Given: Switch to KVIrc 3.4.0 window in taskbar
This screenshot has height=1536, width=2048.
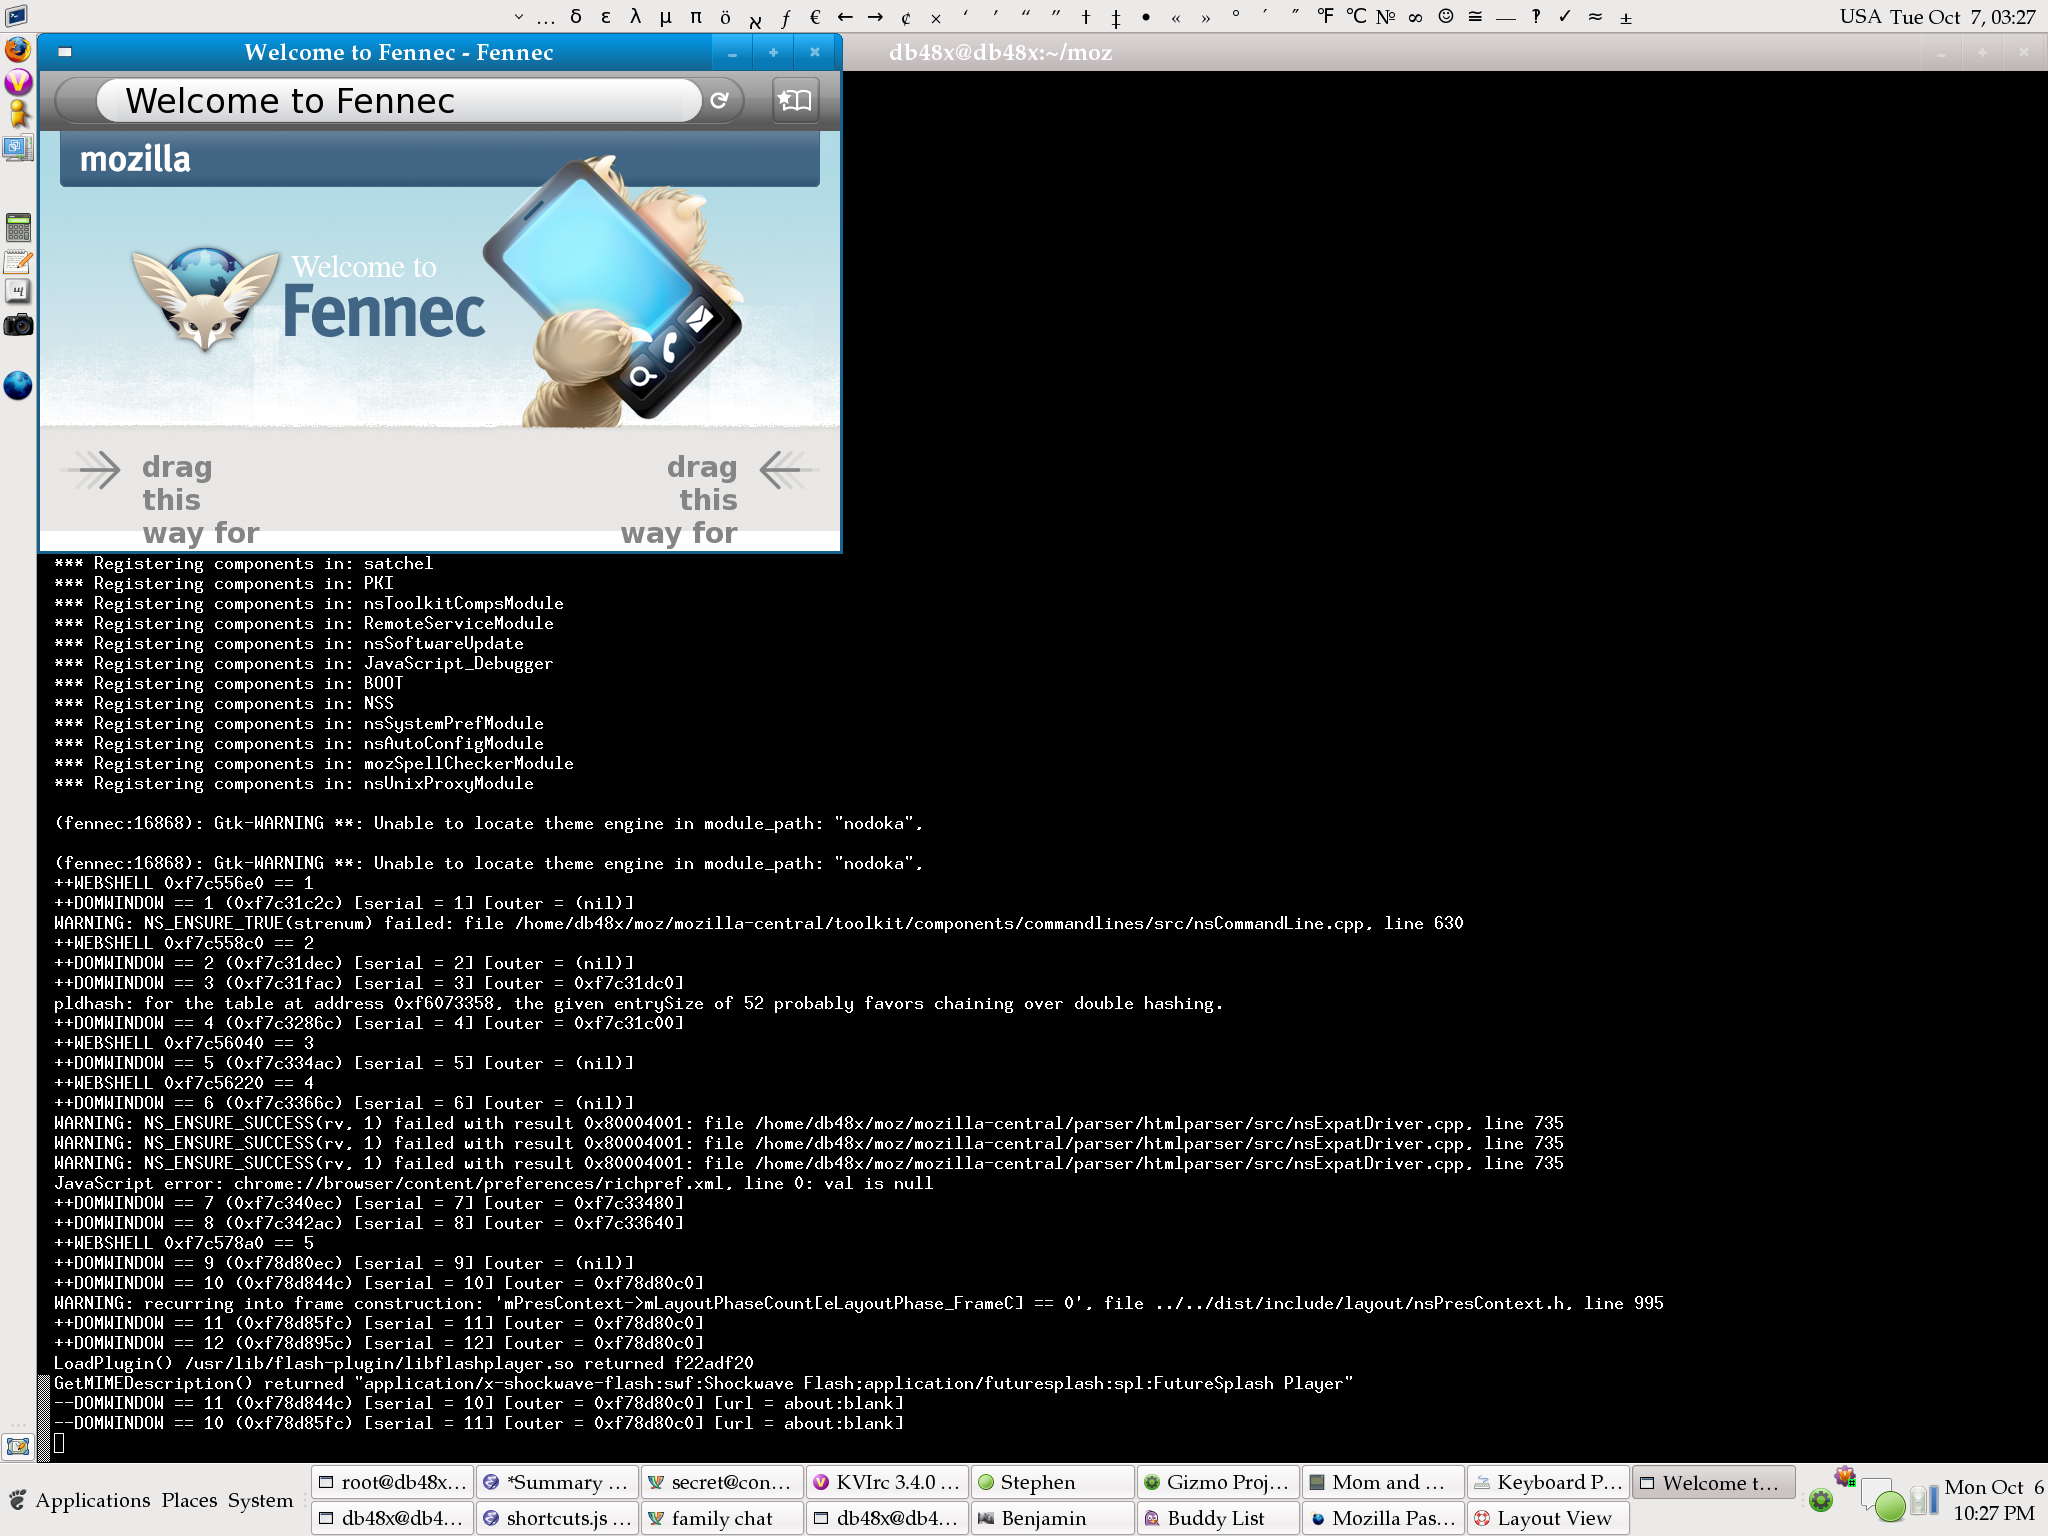Looking at the screenshot, I should tap(887, 1482).
